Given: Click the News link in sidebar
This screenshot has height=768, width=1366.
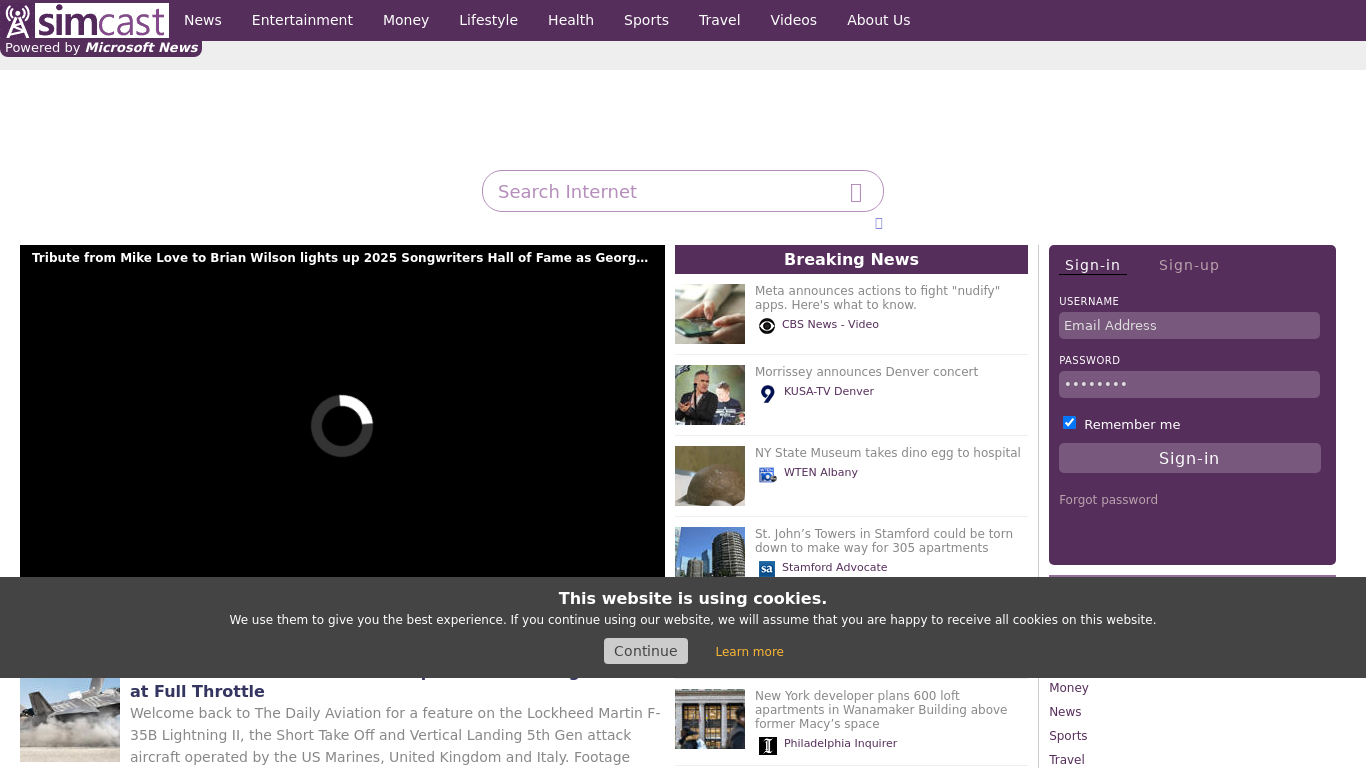Looking at the screenshot, I should click(1065, 712).
